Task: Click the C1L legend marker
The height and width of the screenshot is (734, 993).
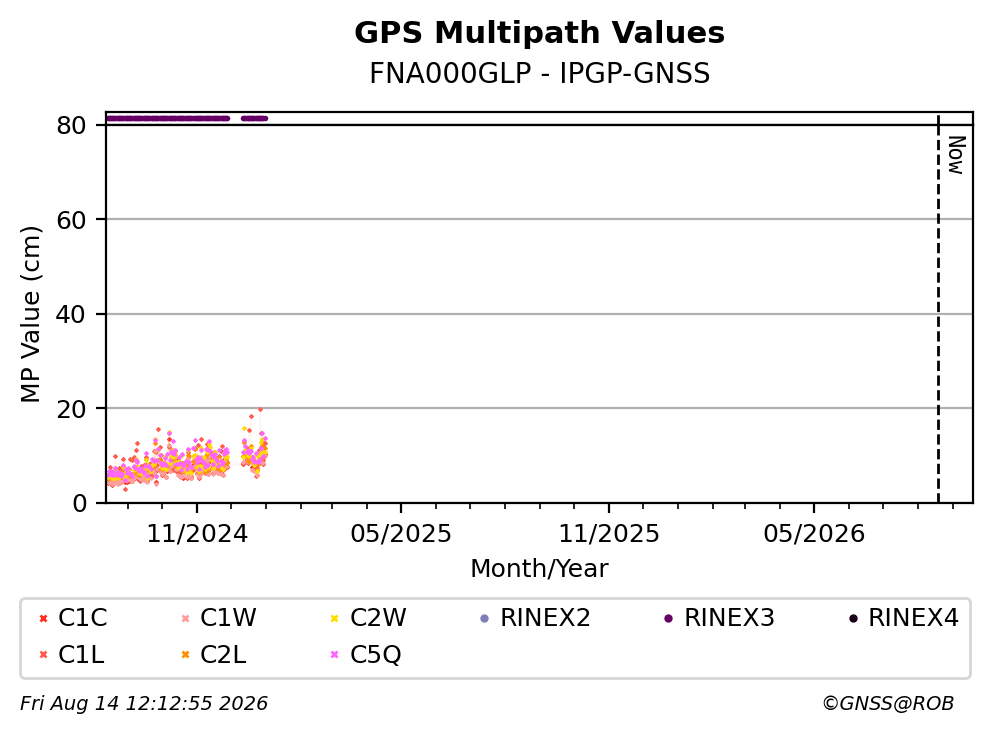Action: 43,655
